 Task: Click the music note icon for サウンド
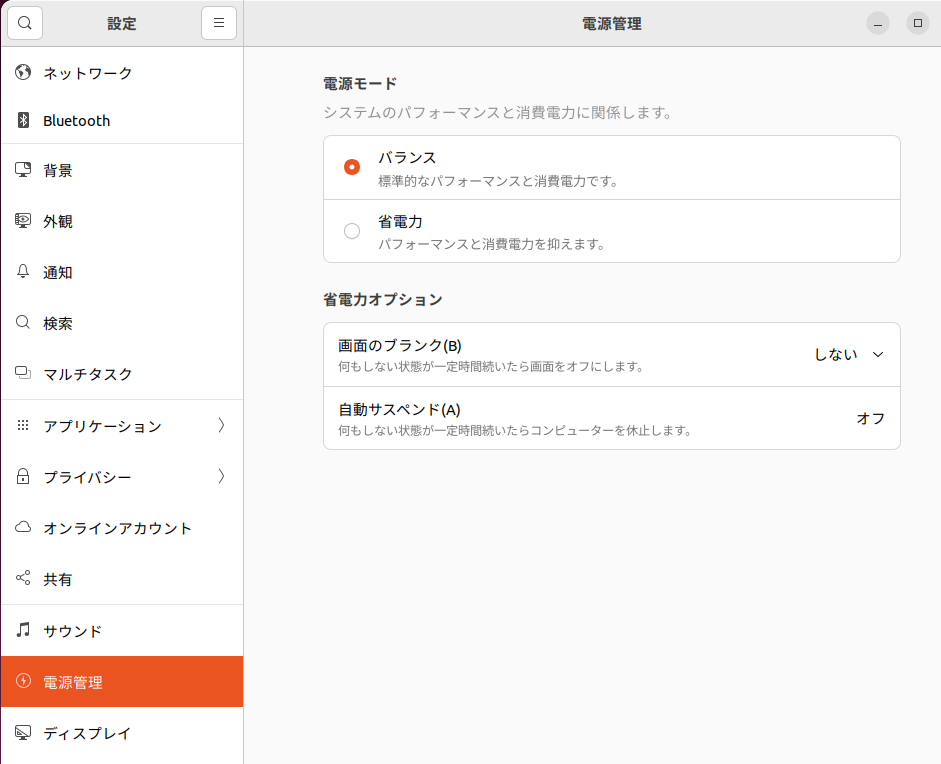[23, 631]
